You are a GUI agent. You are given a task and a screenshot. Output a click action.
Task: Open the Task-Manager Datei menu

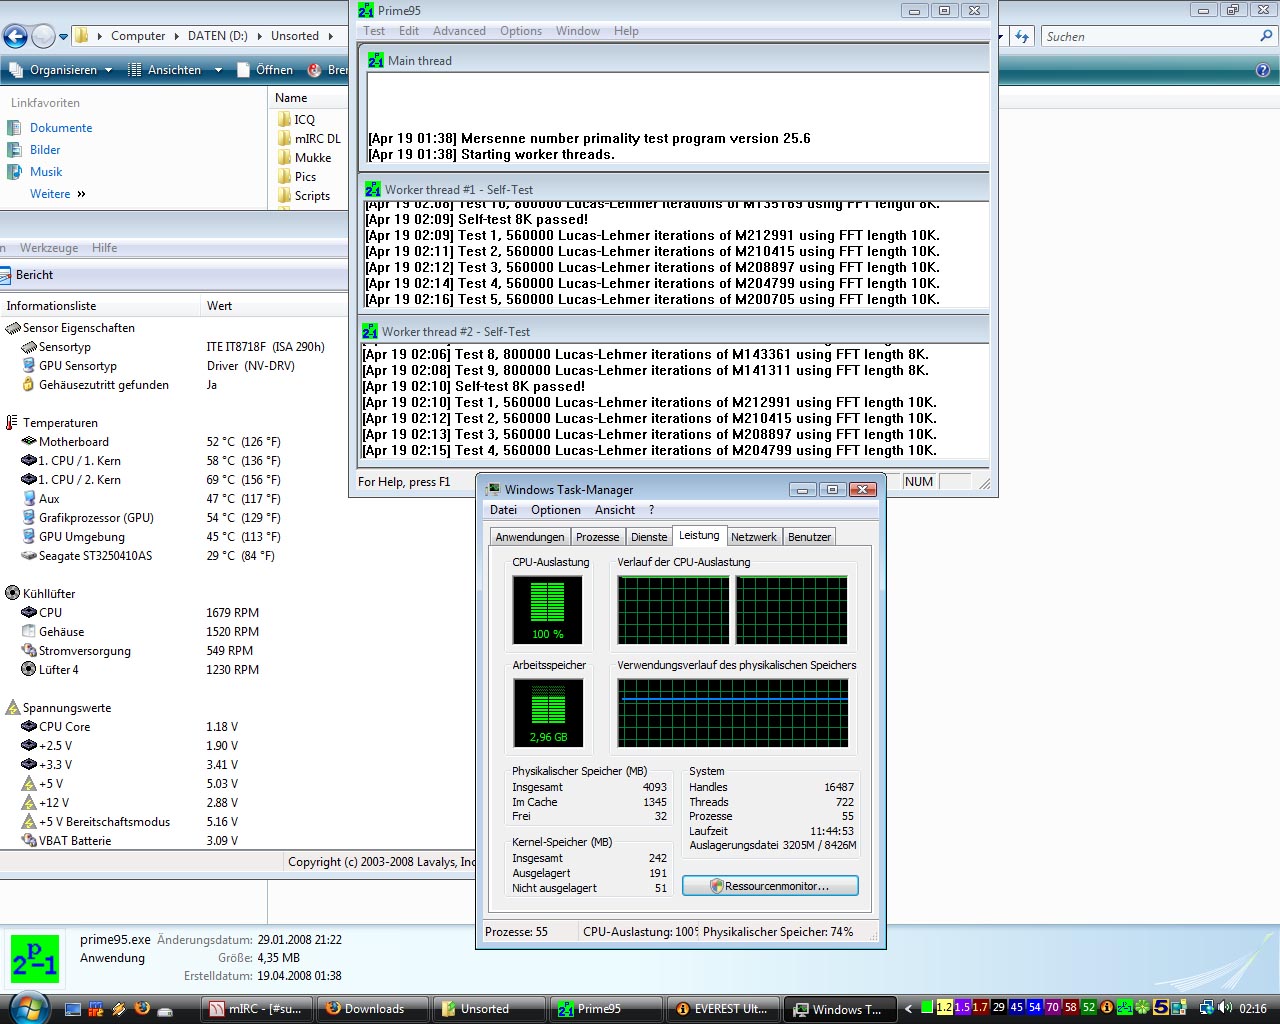pos(503,510)
